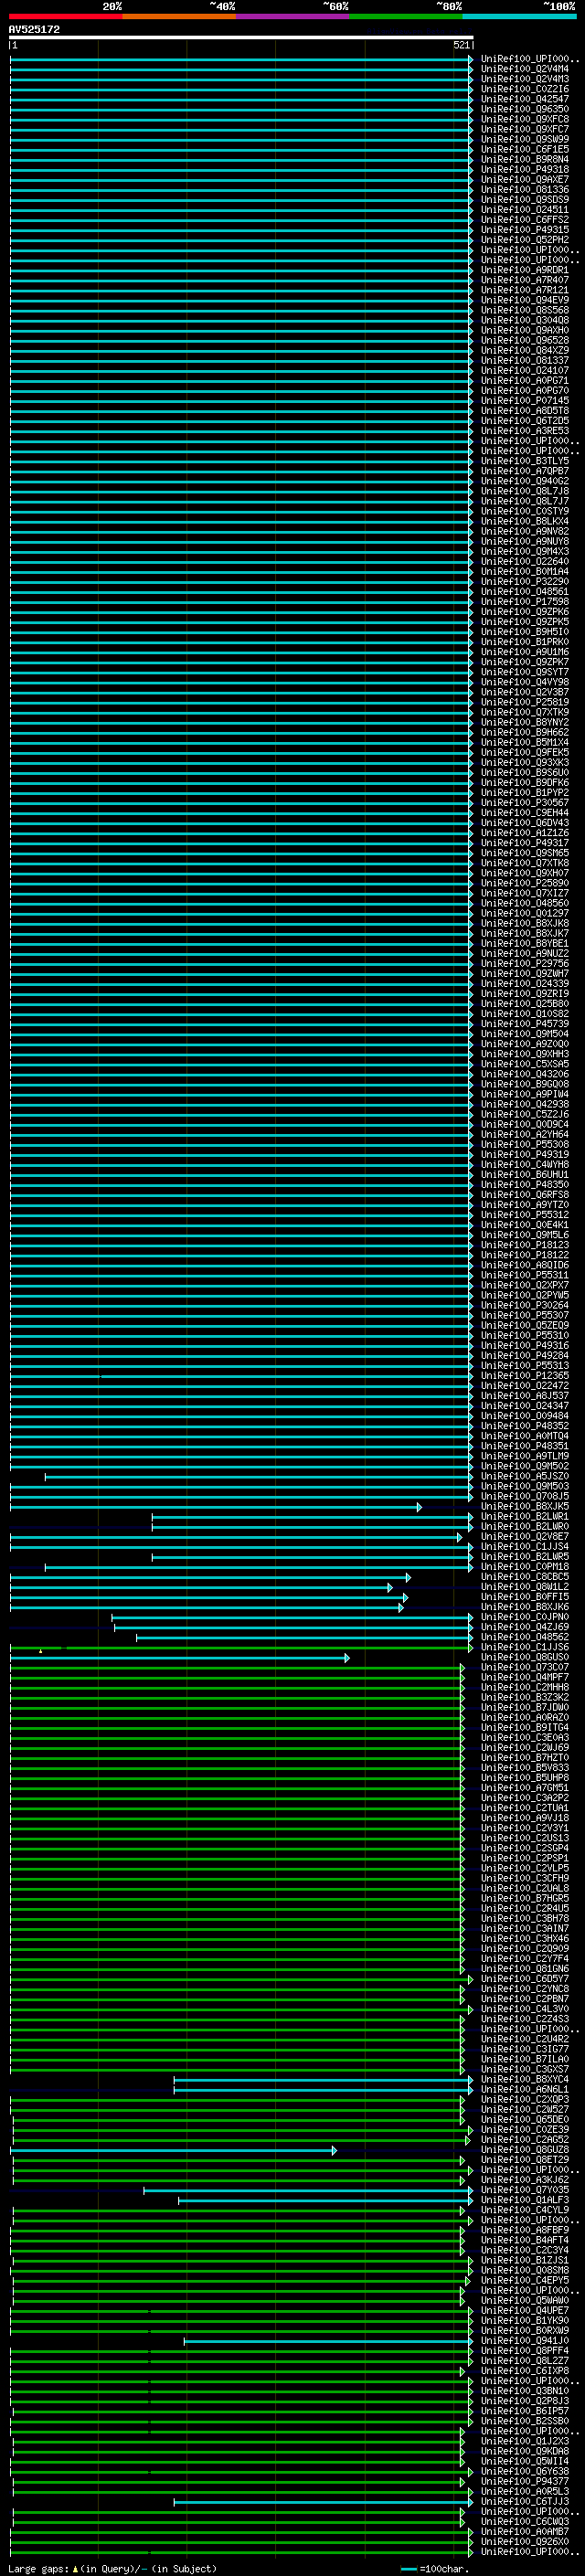
Task: Click the white query sequence bar
Action: 241,37
